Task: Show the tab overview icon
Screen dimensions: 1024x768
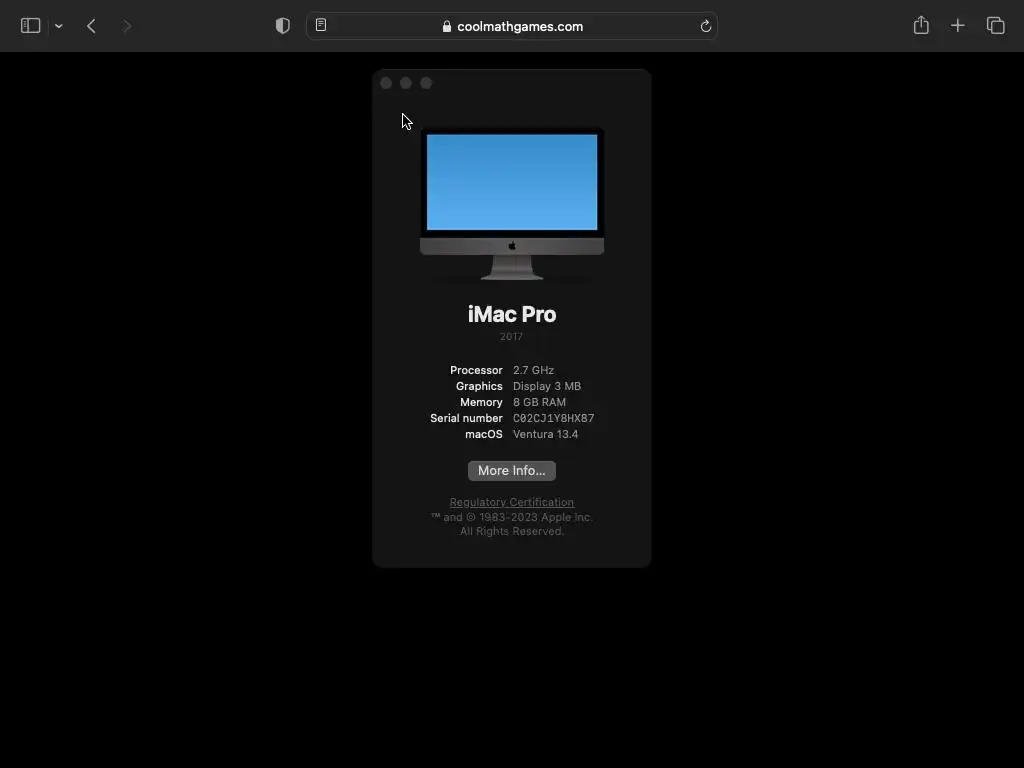Action: tap(995, 25)
